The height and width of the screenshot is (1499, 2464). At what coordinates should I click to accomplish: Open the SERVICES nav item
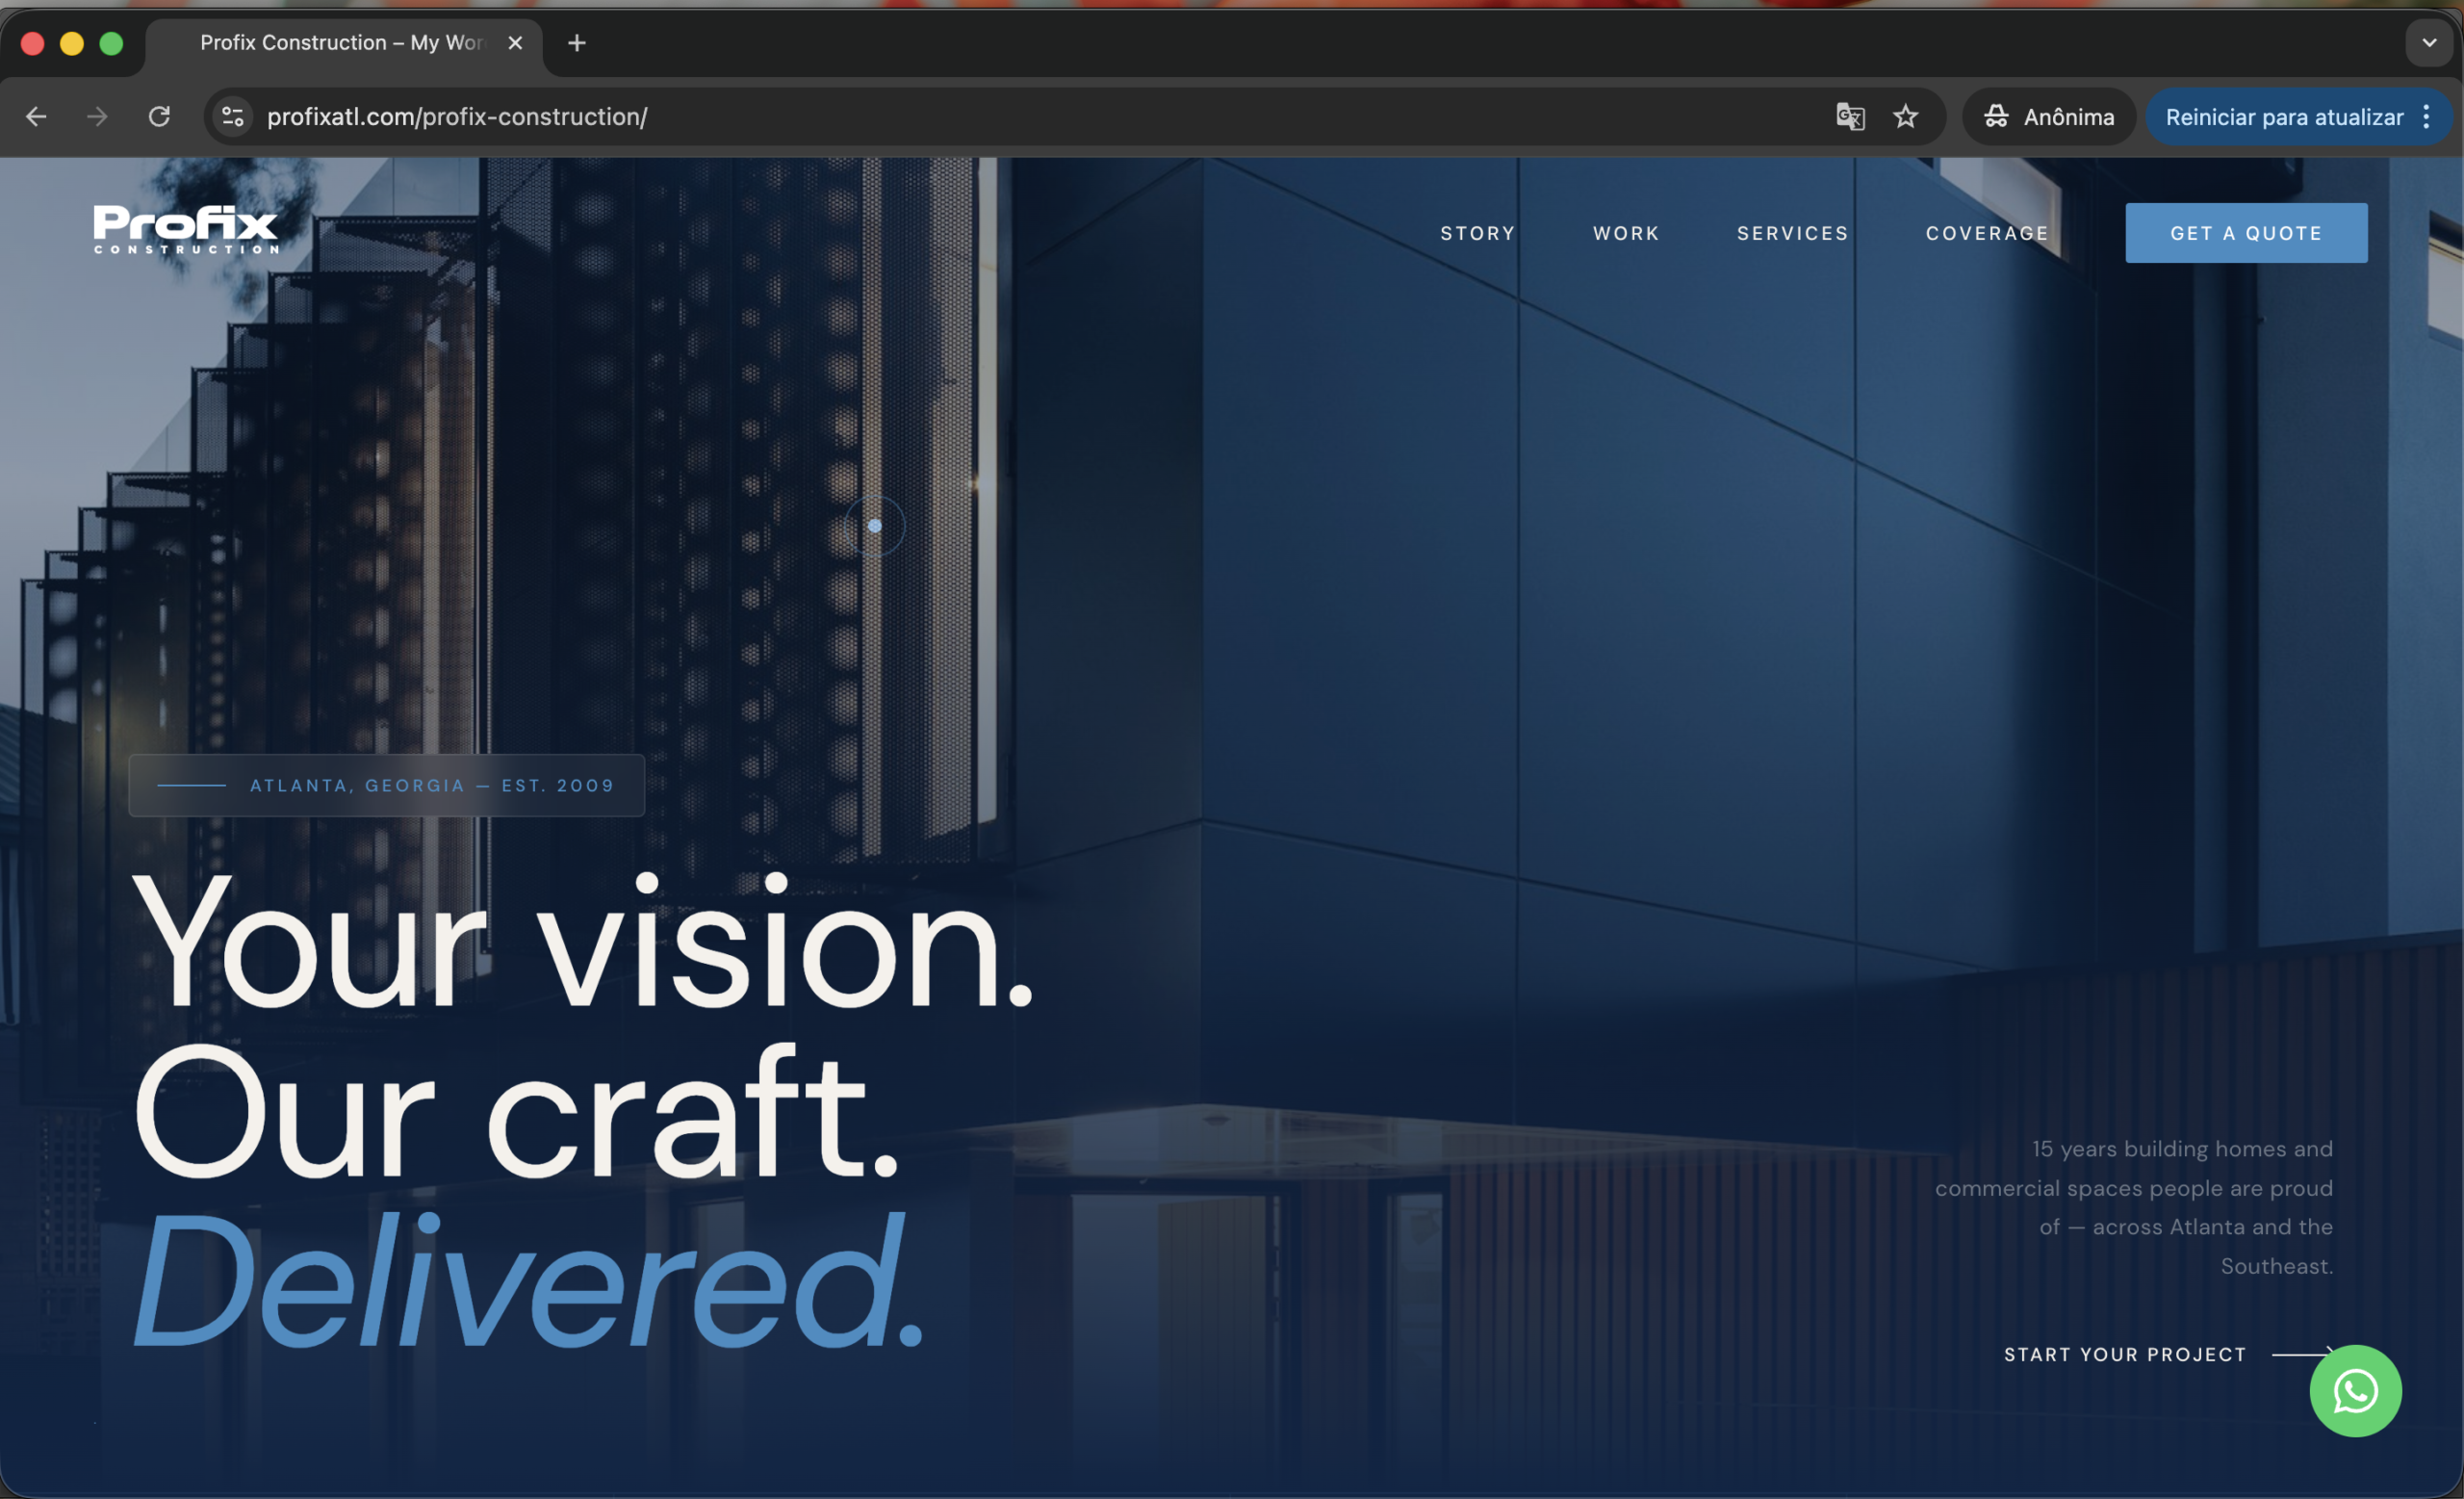tap(1792, 233)
